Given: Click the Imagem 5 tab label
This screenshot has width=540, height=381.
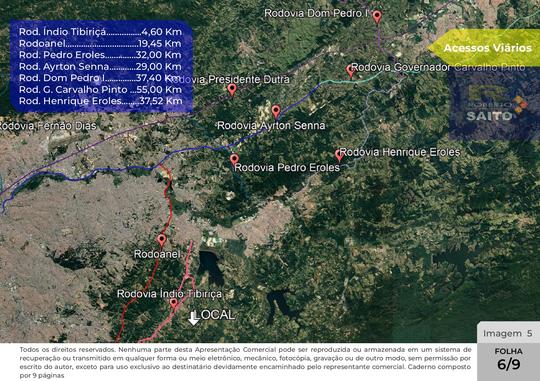Looking at the screenshot, I should [508, 333].
